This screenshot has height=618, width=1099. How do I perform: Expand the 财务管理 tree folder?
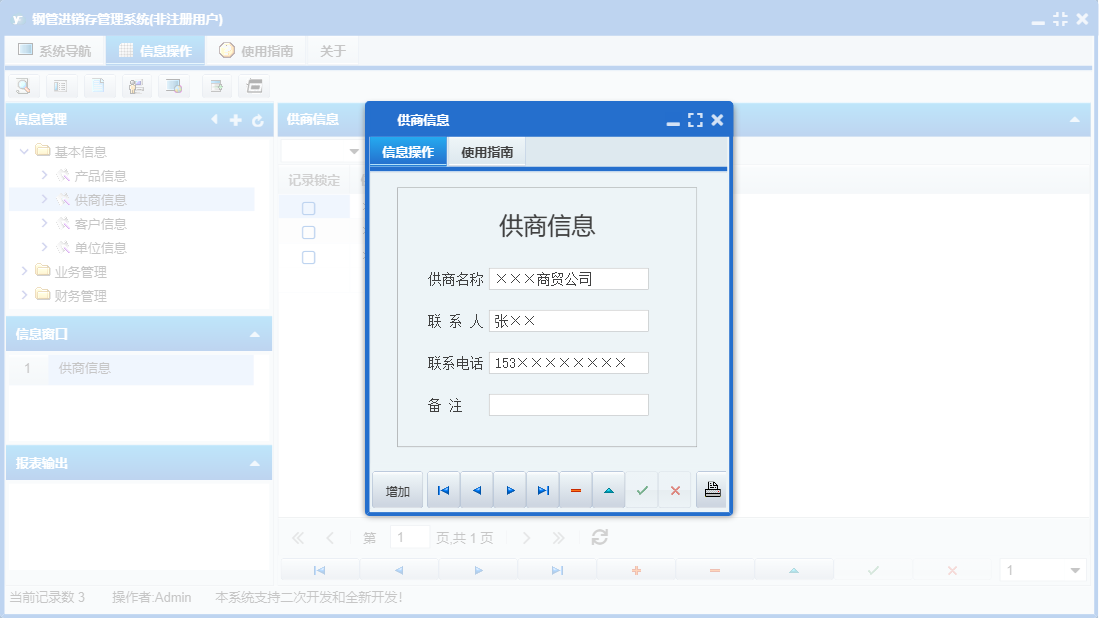click(22, 295)
